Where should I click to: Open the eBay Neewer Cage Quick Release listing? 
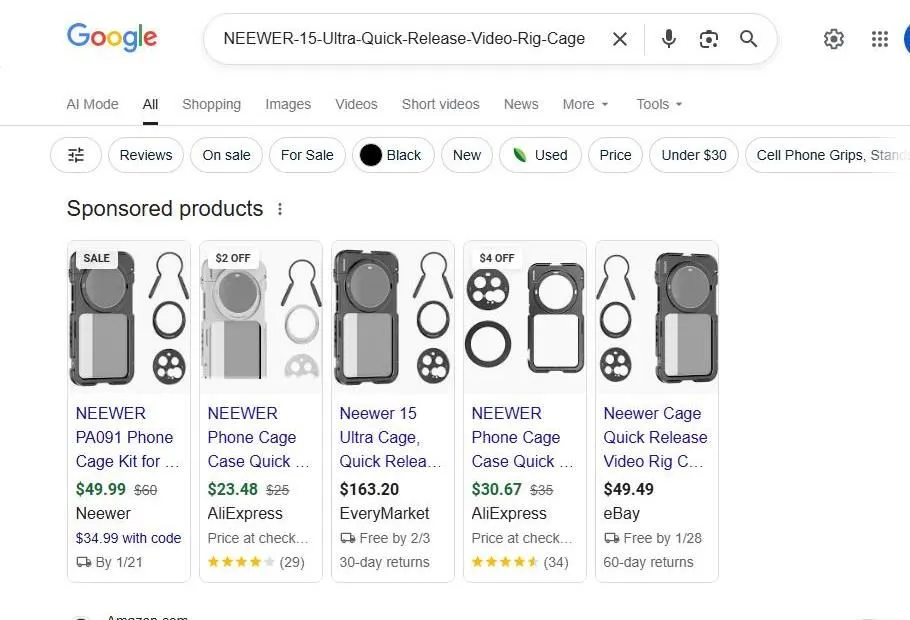[655, 437]
